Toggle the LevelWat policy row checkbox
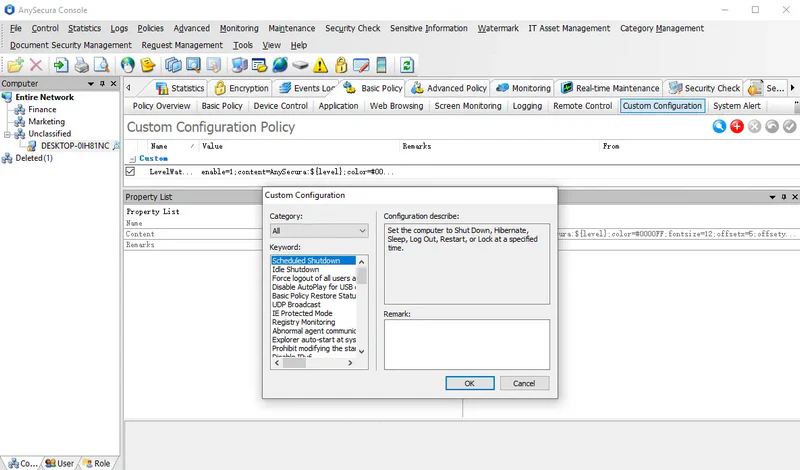Screen dimensions: 800x470 pos(130,171)
